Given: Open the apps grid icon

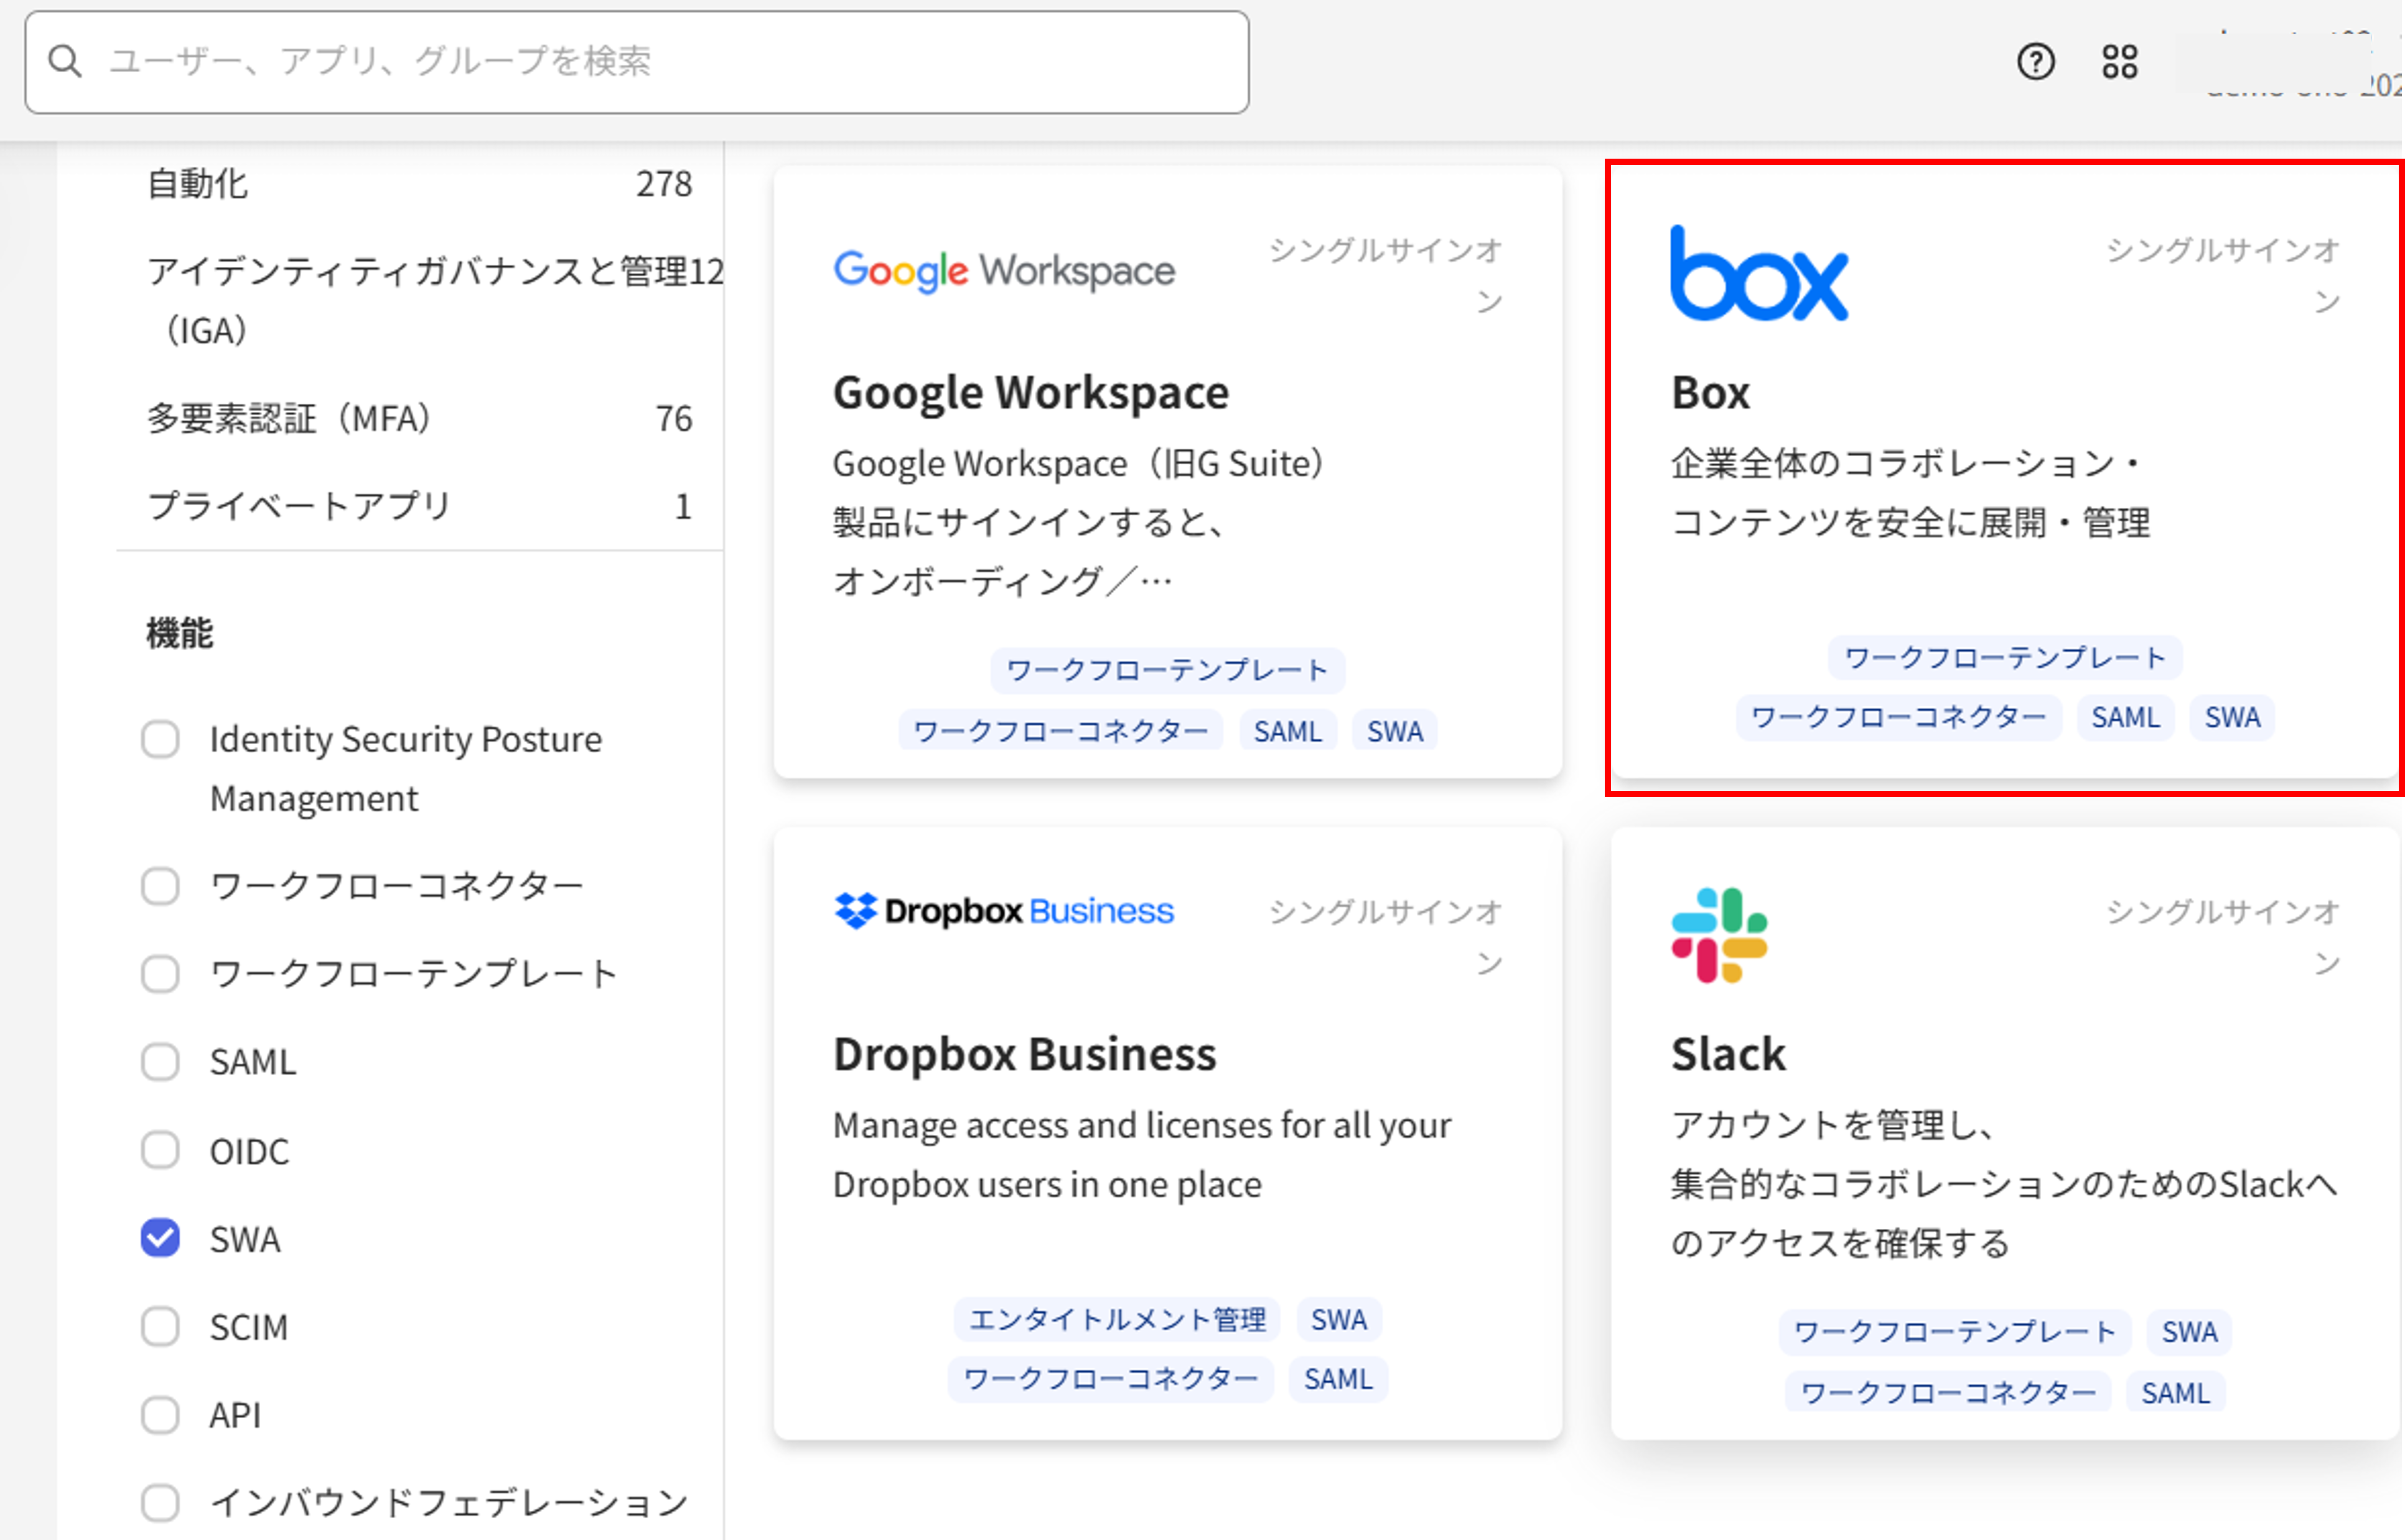Looking at the screenshot, I should [x=2119, y=62].
